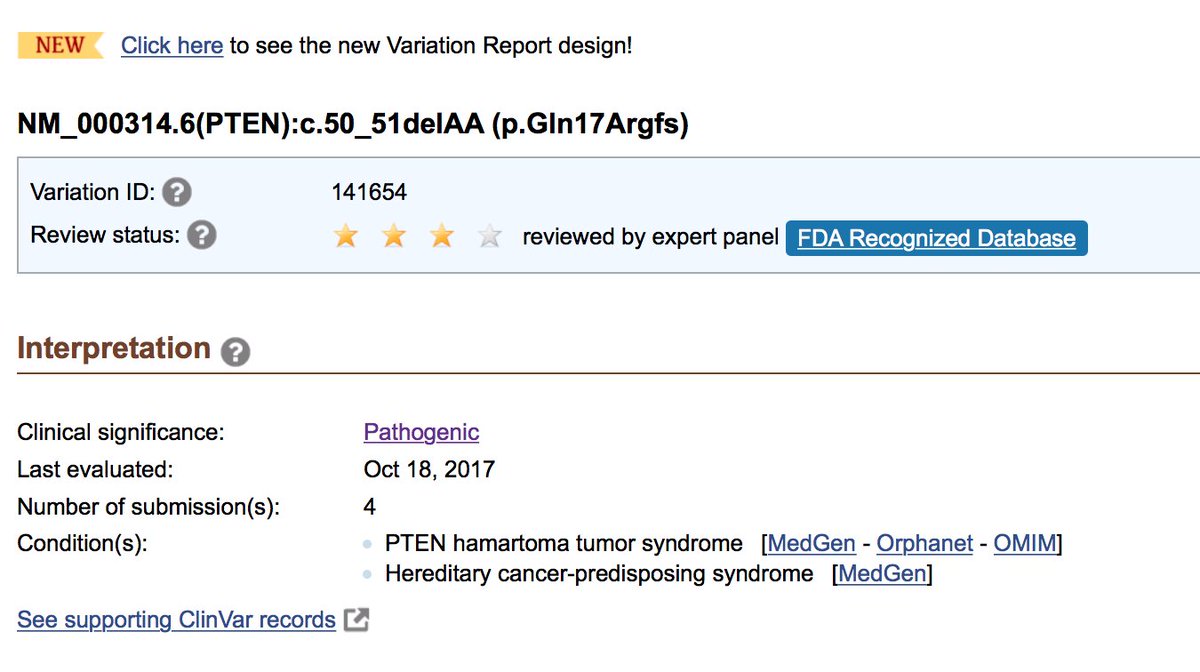1200x672 pixels.
Task: Click the yellow NEW banner badge
Action: click(x=61, y=45)
